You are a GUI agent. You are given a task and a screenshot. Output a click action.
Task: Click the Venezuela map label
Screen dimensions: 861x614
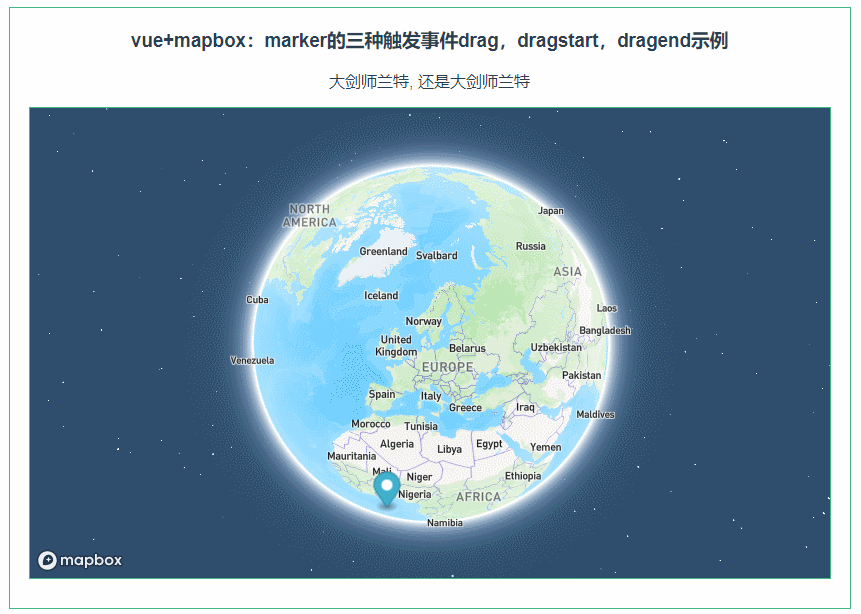pyautogui.click(x=252, y=361)
